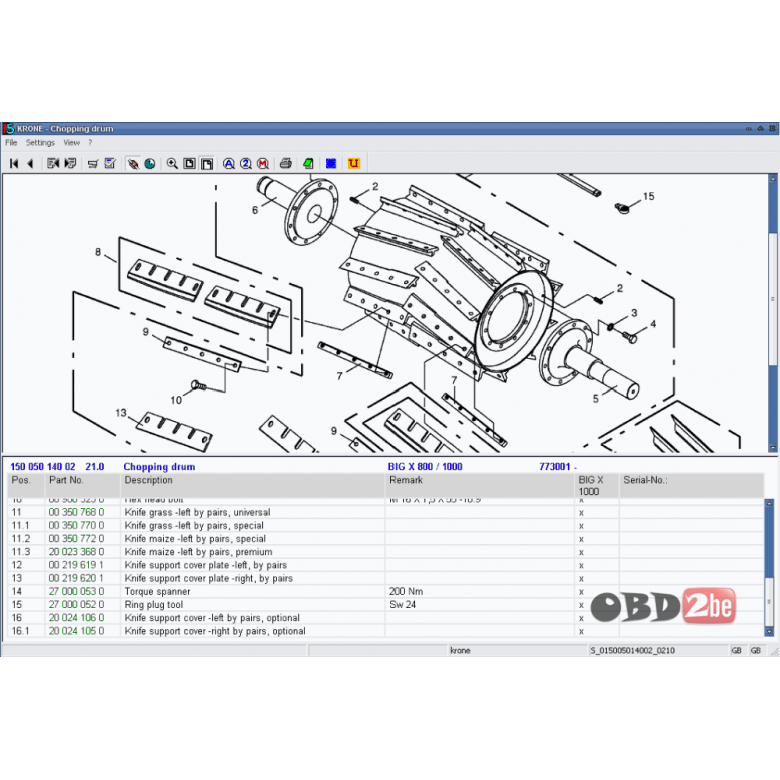Click the parts list scroll-up arrow
Screen dimensions: 780x780
coord(769,503)
